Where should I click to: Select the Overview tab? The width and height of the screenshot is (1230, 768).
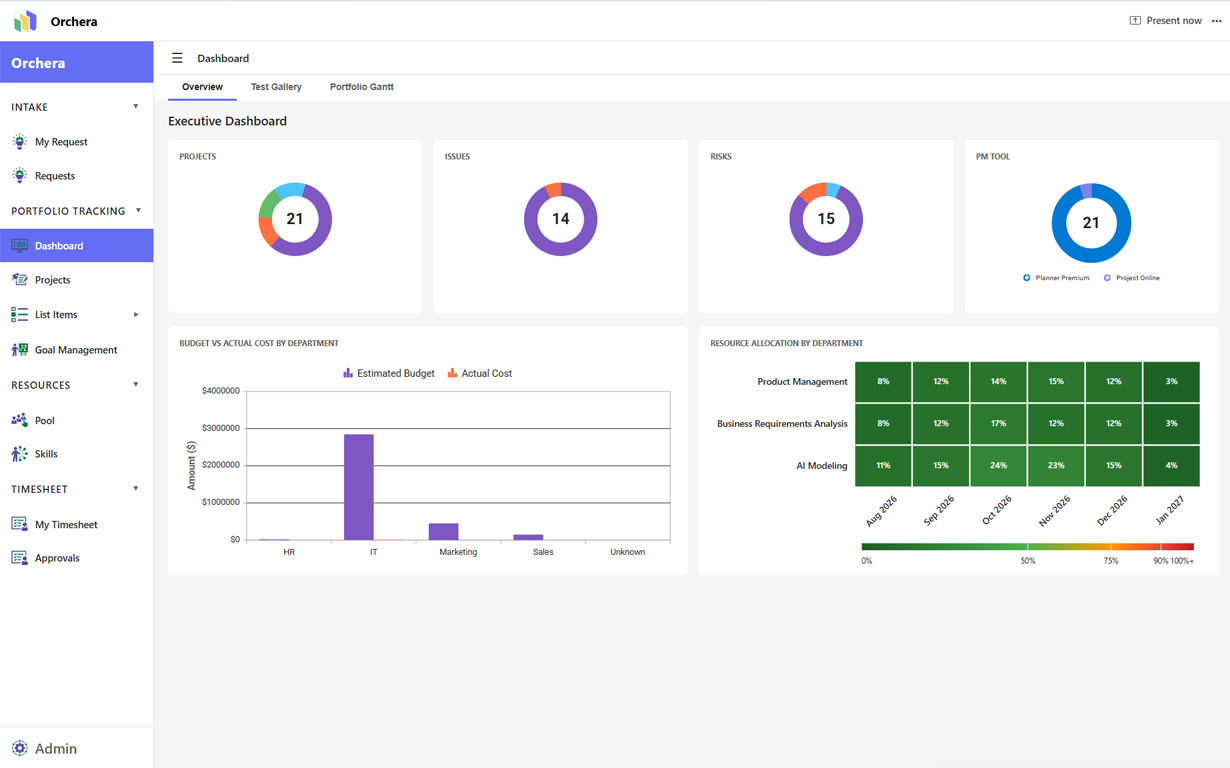(x=202, y=87)
